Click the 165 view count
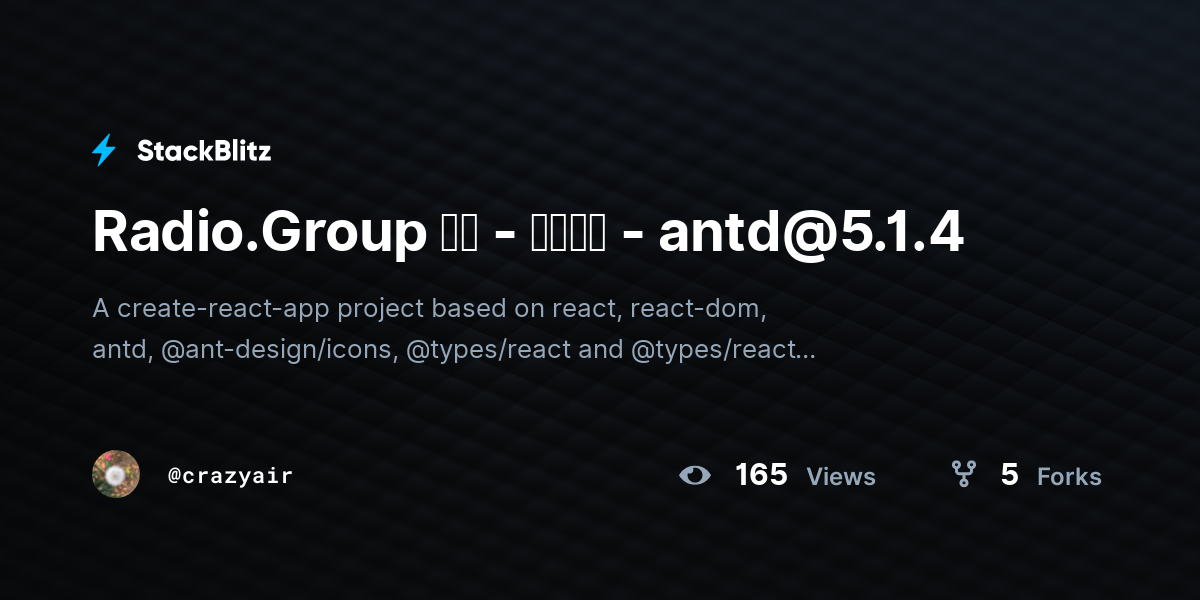 pos(761,475)
